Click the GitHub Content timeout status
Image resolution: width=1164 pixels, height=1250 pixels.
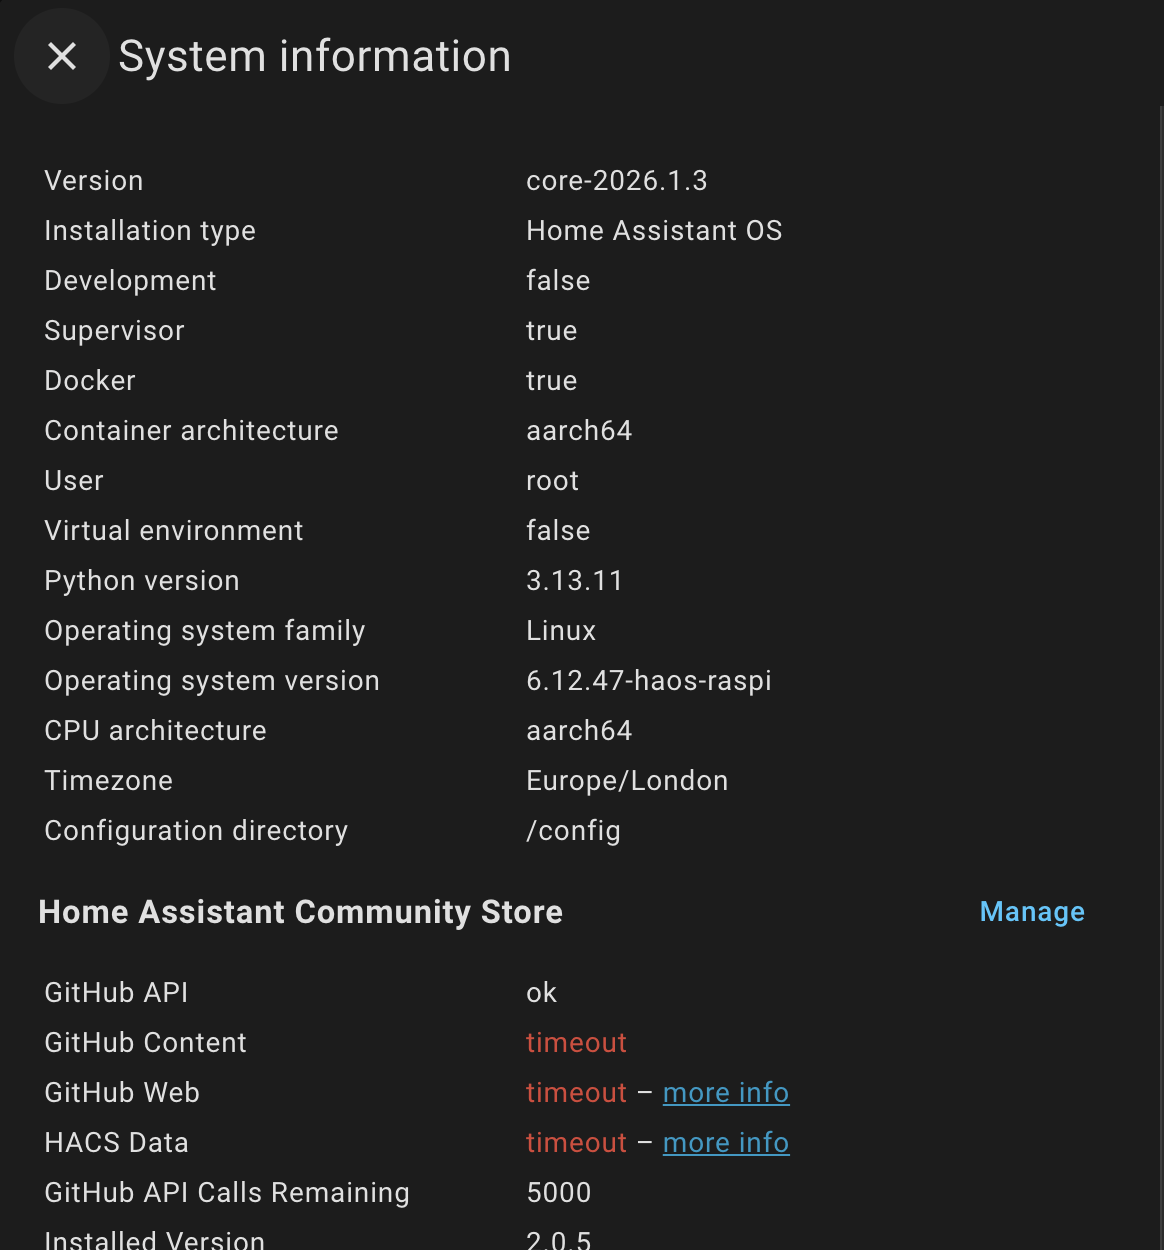[576, 1043]
